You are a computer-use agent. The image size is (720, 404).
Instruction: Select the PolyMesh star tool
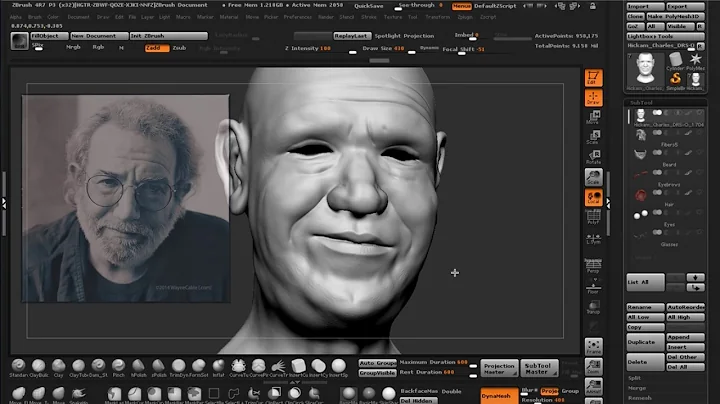pos(695,61)
